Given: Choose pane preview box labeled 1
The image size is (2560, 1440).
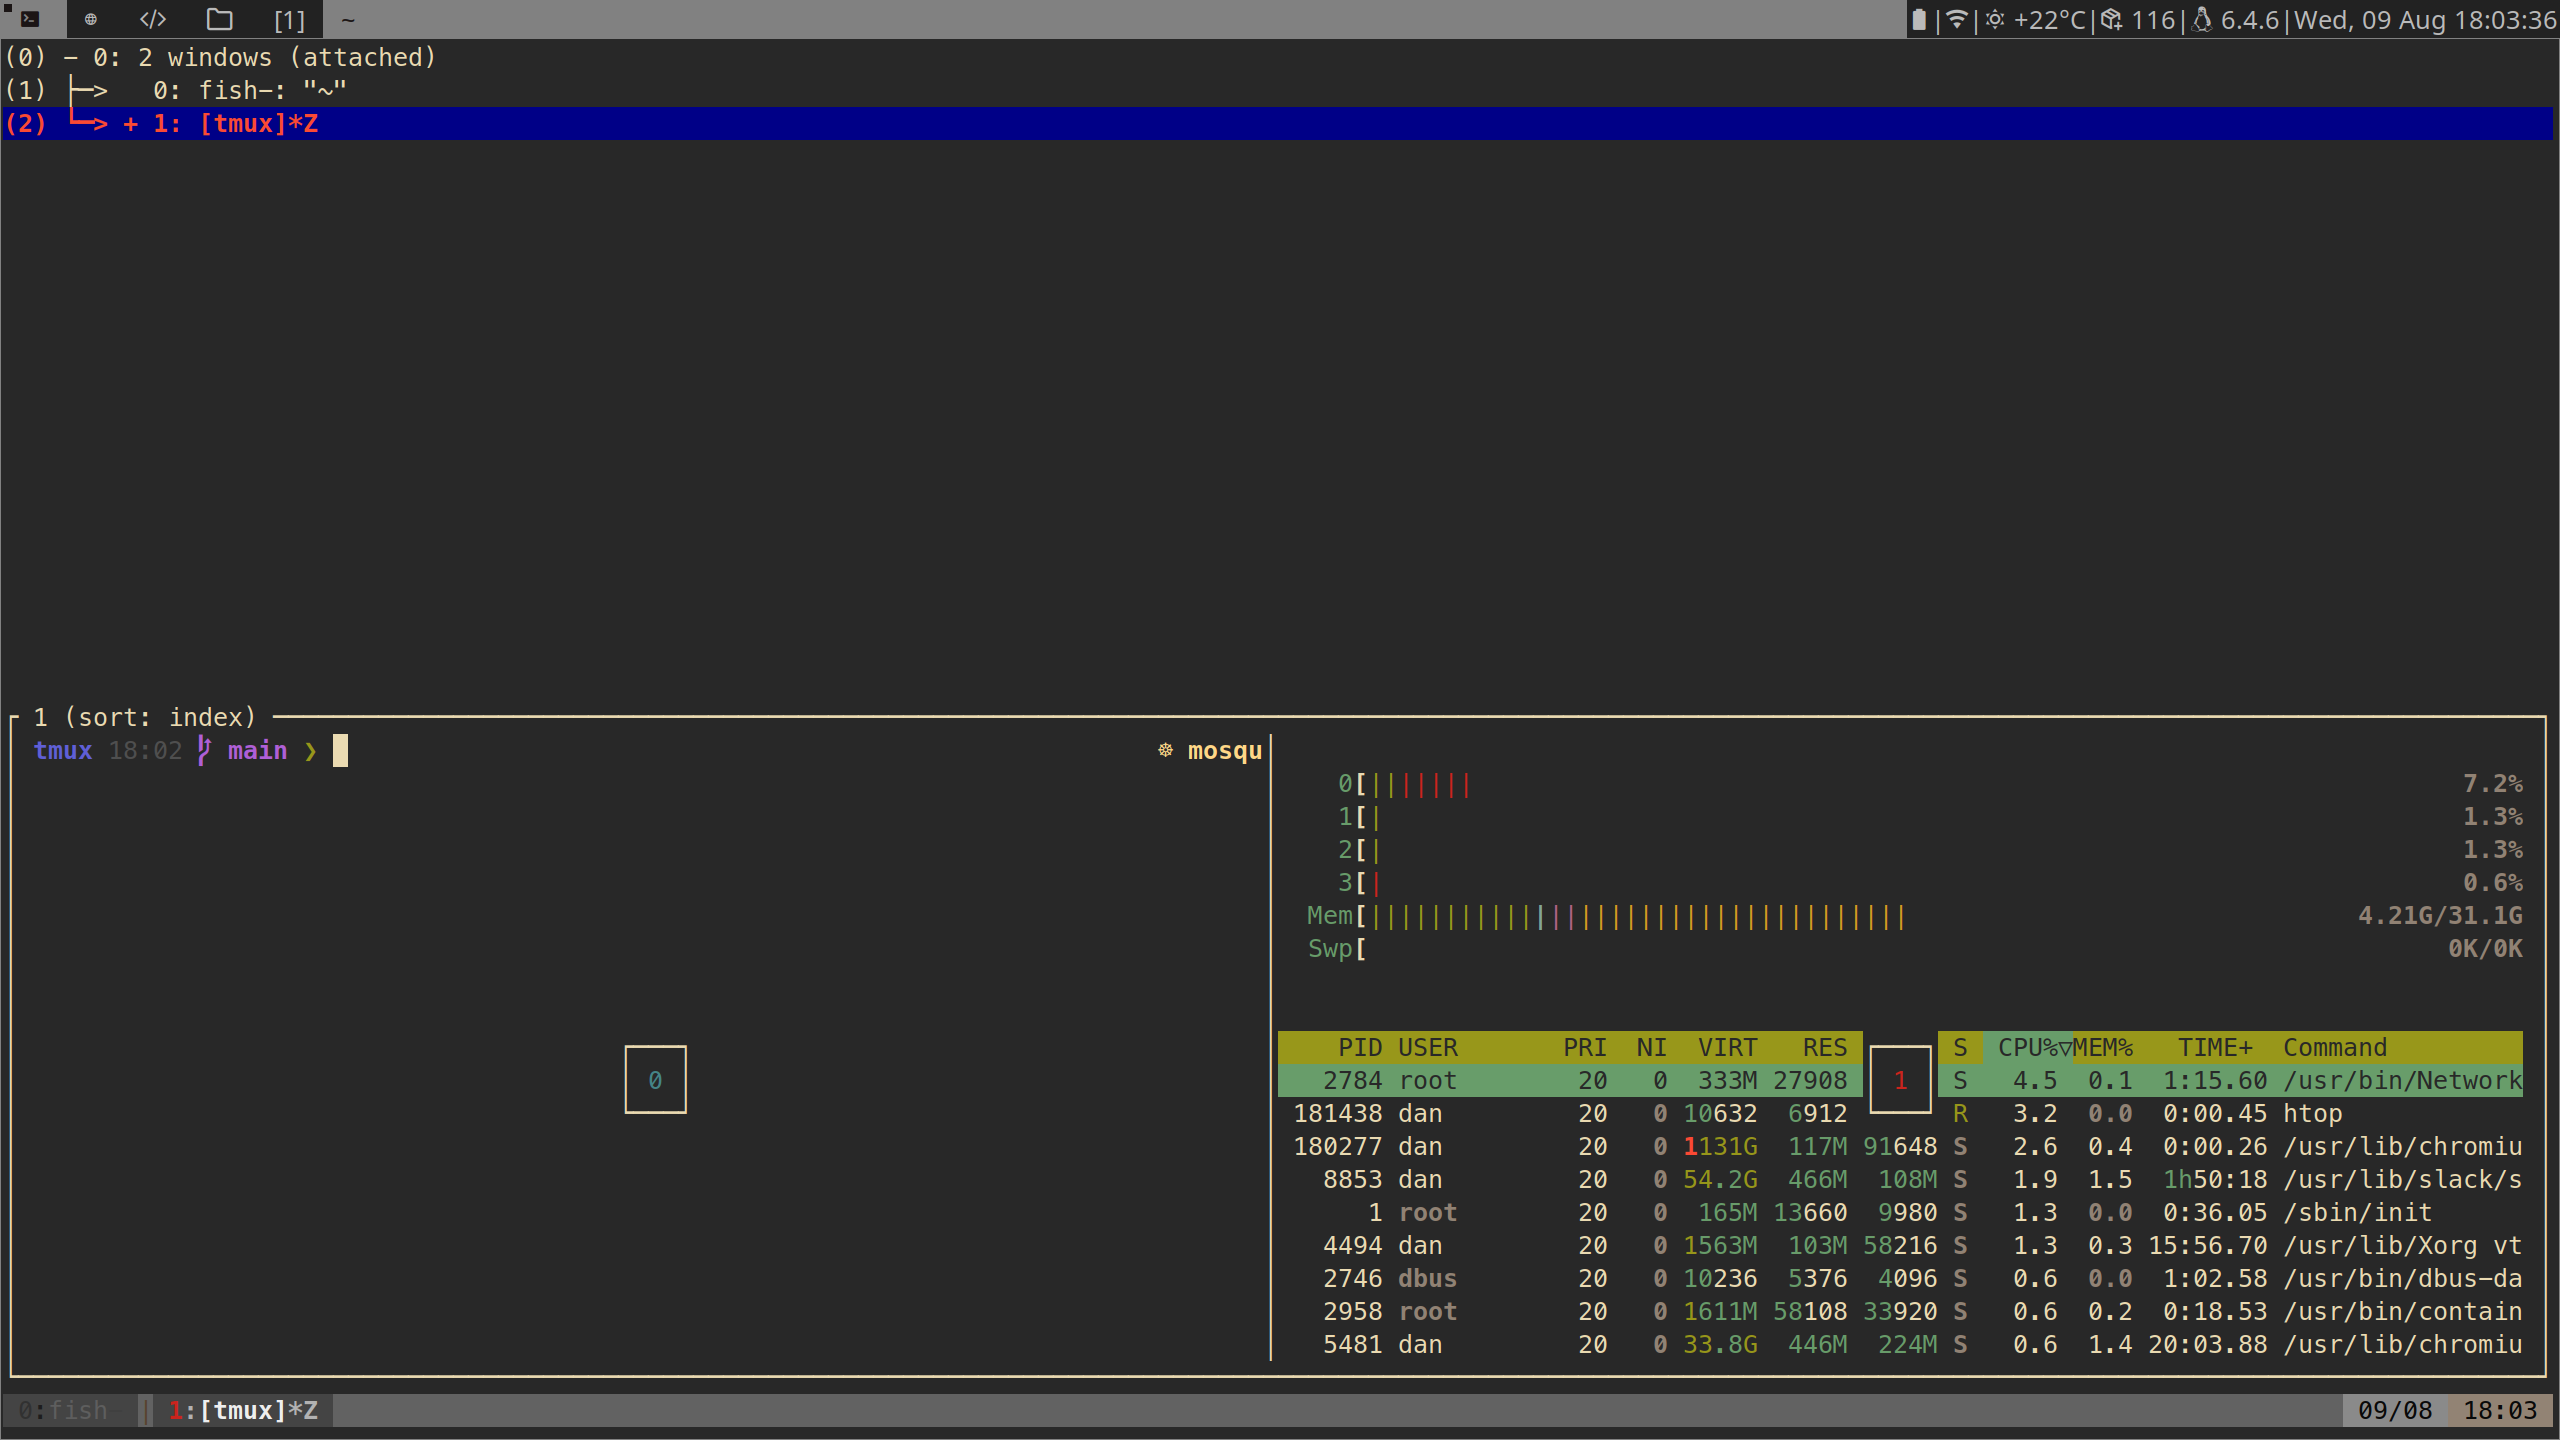Looking at the screenshot, I should coord(1900,1080).
